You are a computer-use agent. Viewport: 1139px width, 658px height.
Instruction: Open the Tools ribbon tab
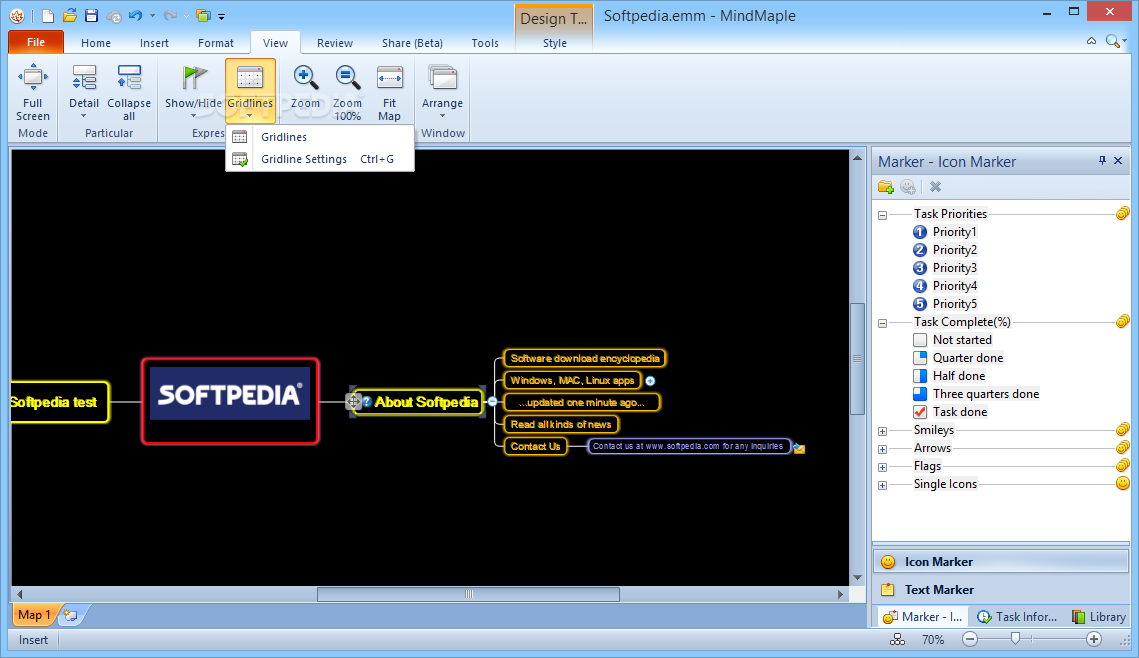[x=485, y=43]
